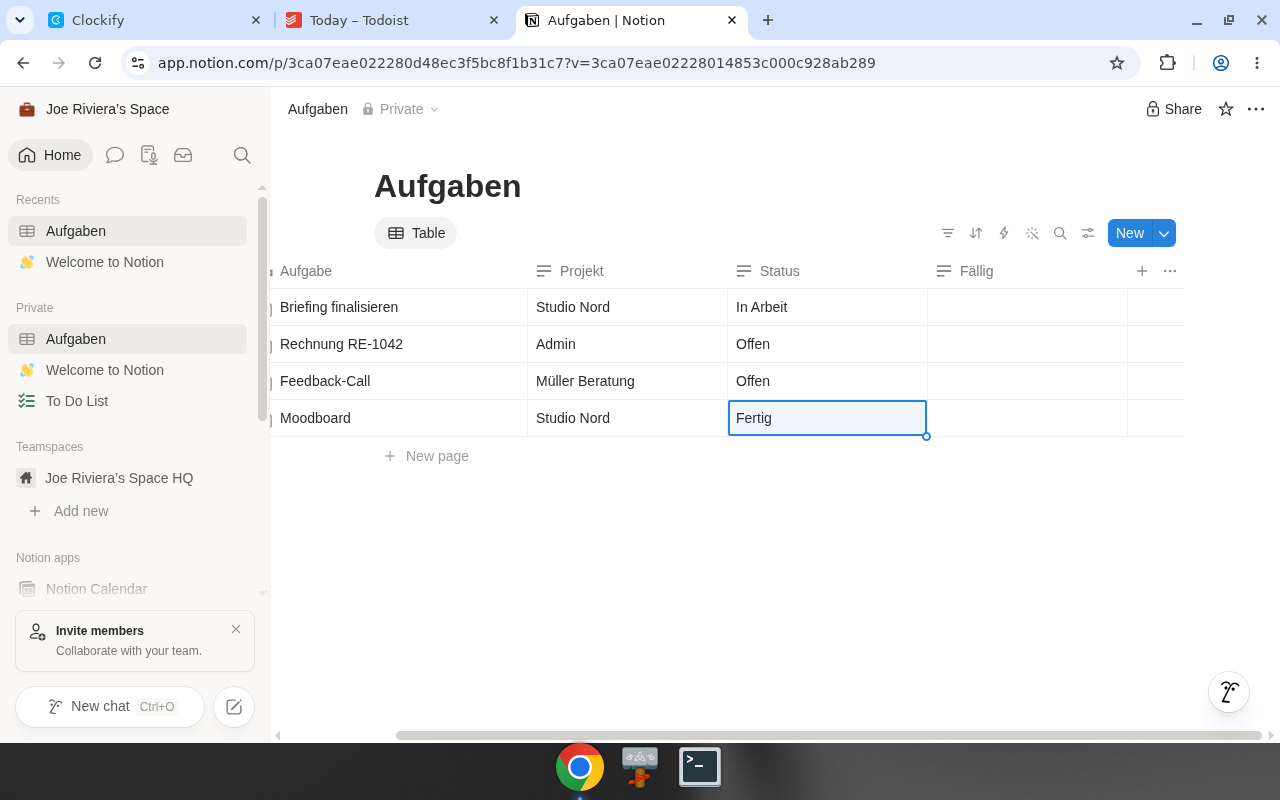The width and height of the screenshot is (1280, 800).
Task: Open the Chrome tab search dropdown
Action: click(20, 20)
